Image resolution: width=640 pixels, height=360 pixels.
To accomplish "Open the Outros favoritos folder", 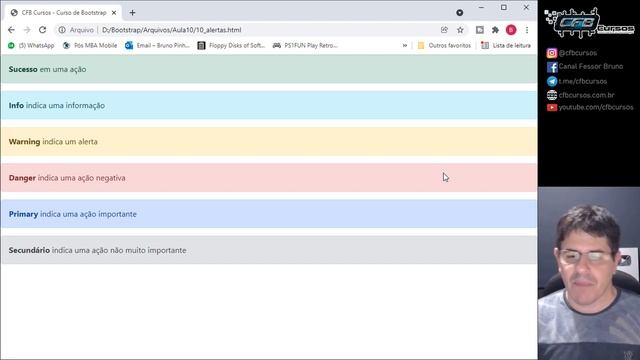I will 444,45.
